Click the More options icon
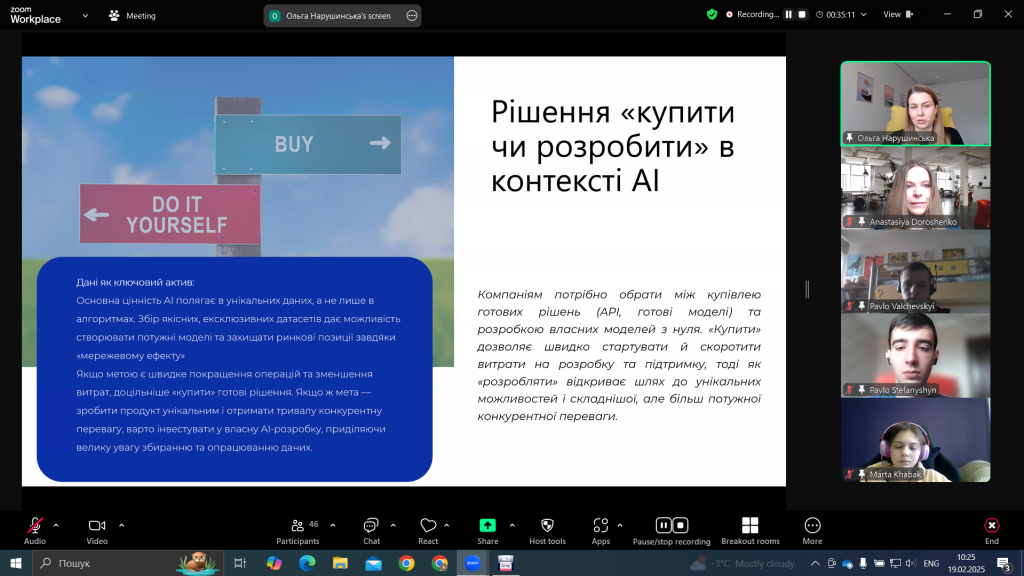 point(812,526)
